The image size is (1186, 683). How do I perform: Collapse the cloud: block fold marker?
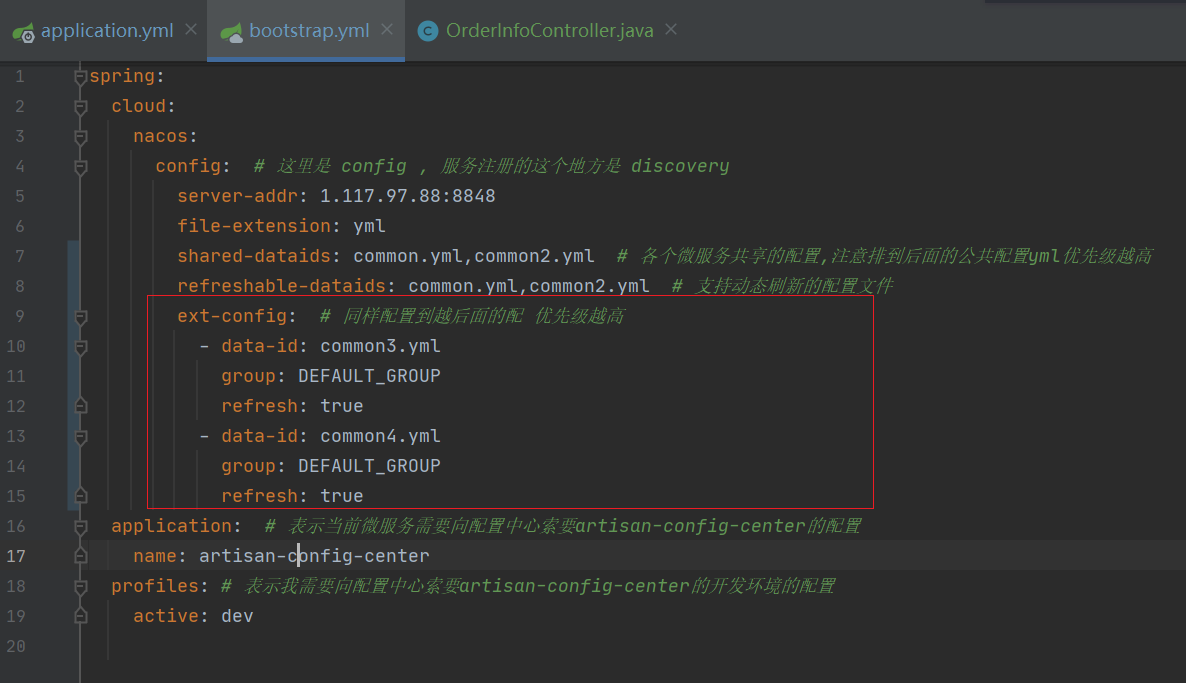tap(80, 107)
